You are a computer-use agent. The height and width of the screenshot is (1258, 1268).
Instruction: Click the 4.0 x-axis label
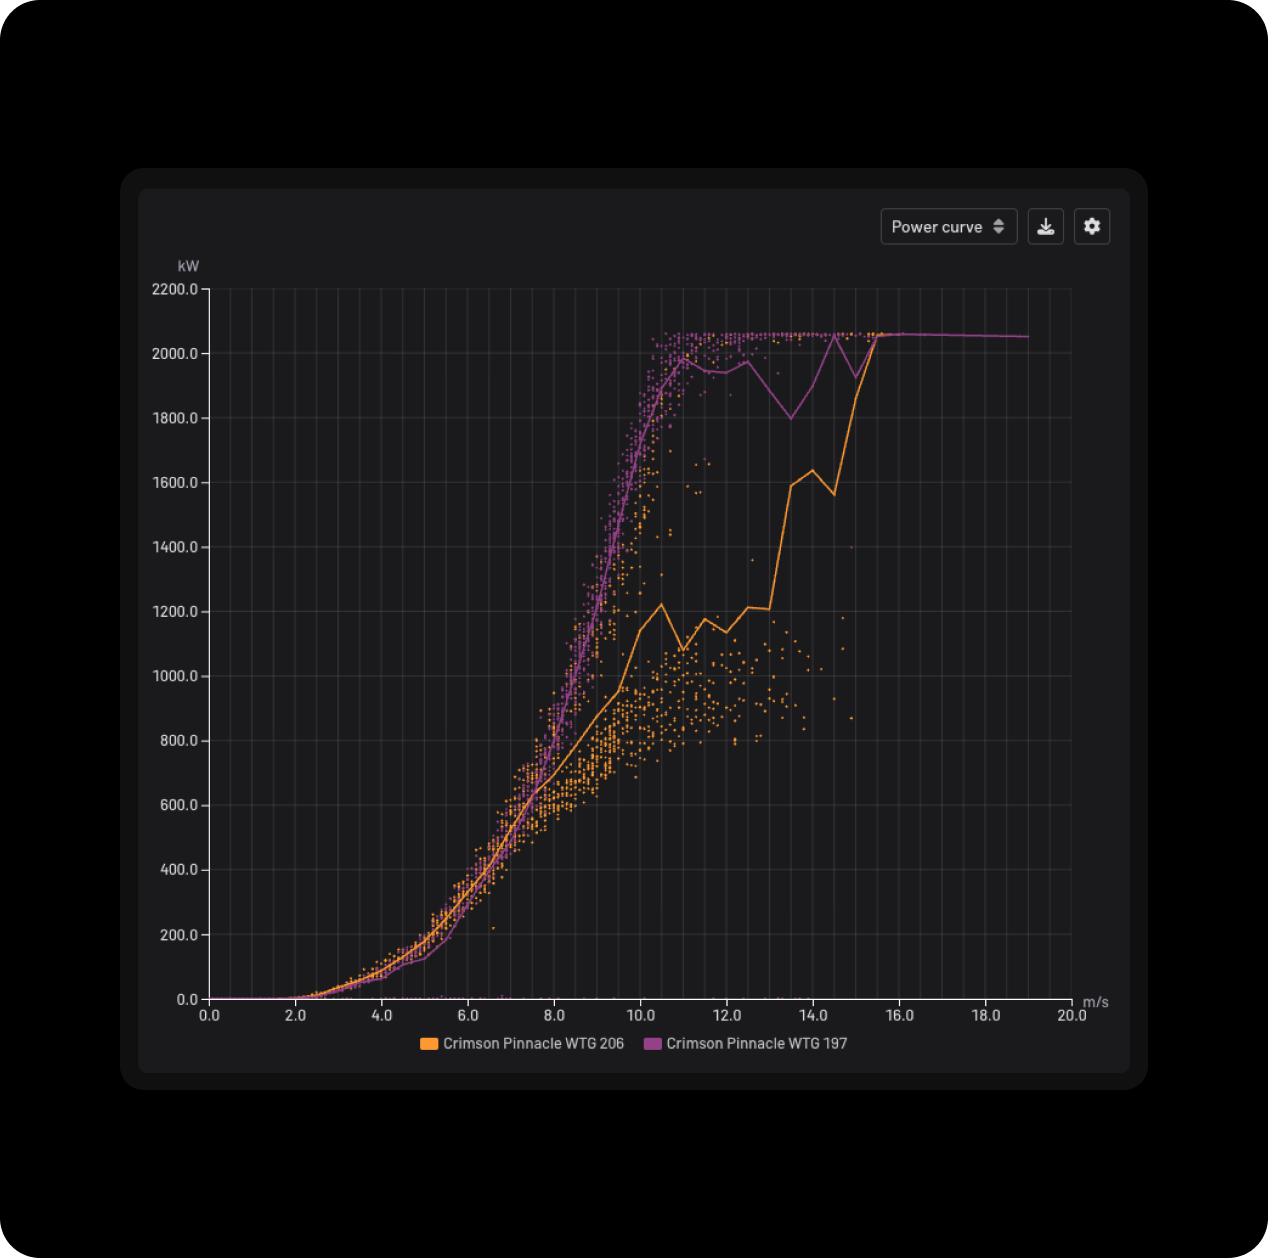pyautogui.click(x=382, y=1015)
